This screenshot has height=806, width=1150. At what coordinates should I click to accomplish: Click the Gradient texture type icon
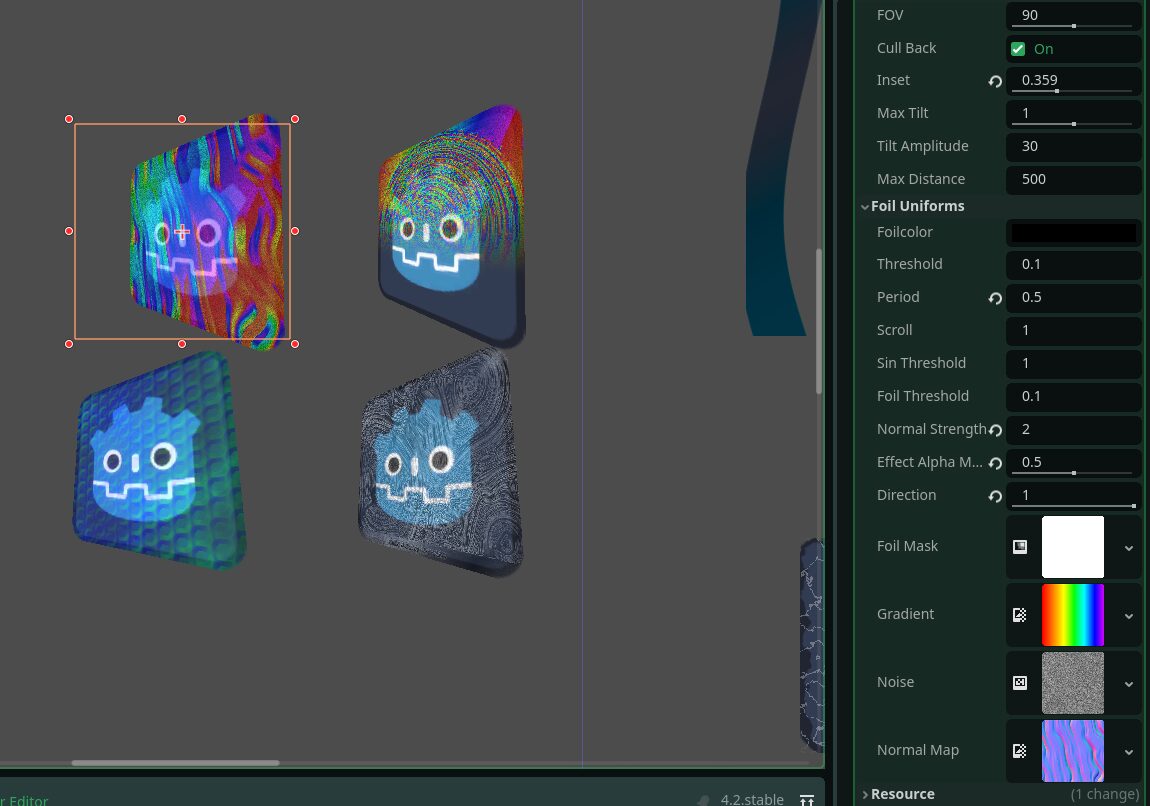click(x=1019, y=615)
